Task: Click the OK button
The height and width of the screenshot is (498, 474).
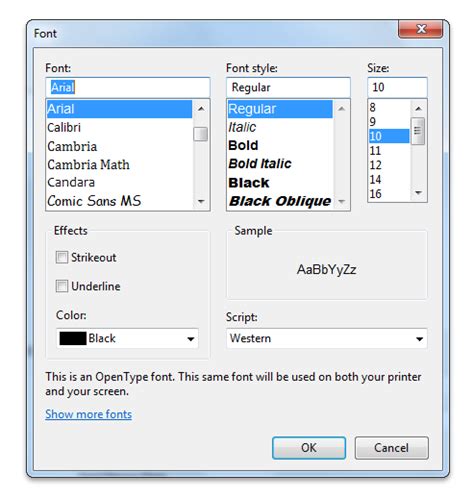Action: (x=309, y=448)
